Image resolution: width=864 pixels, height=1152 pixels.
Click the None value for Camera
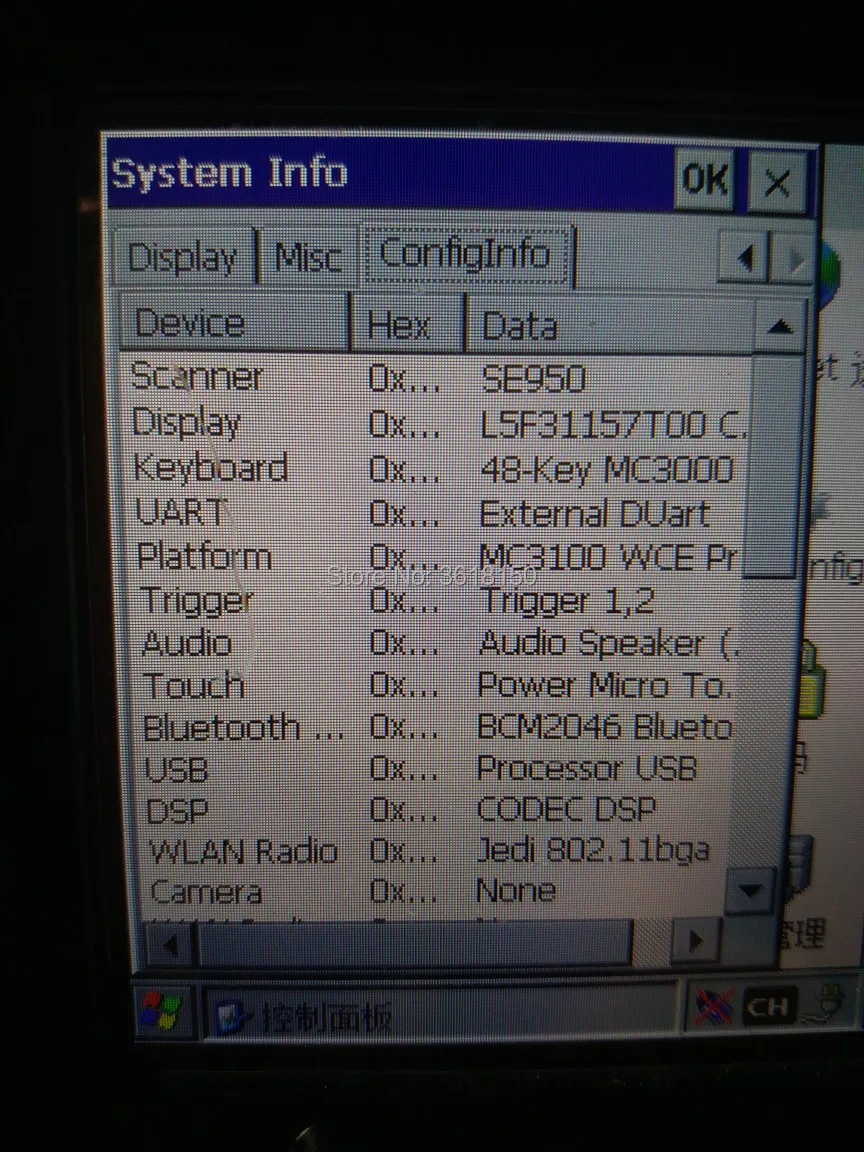tap(516, 890)
